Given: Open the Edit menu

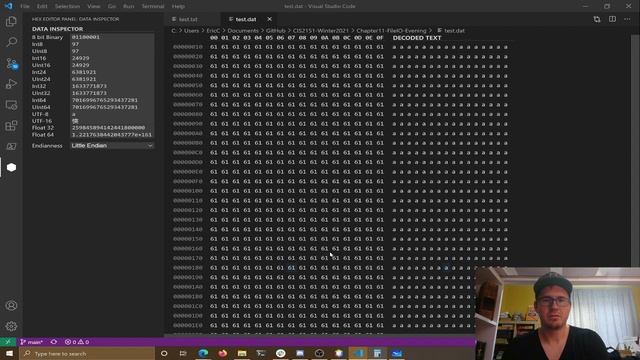Looking at the screenshot, I should (42, 6).
